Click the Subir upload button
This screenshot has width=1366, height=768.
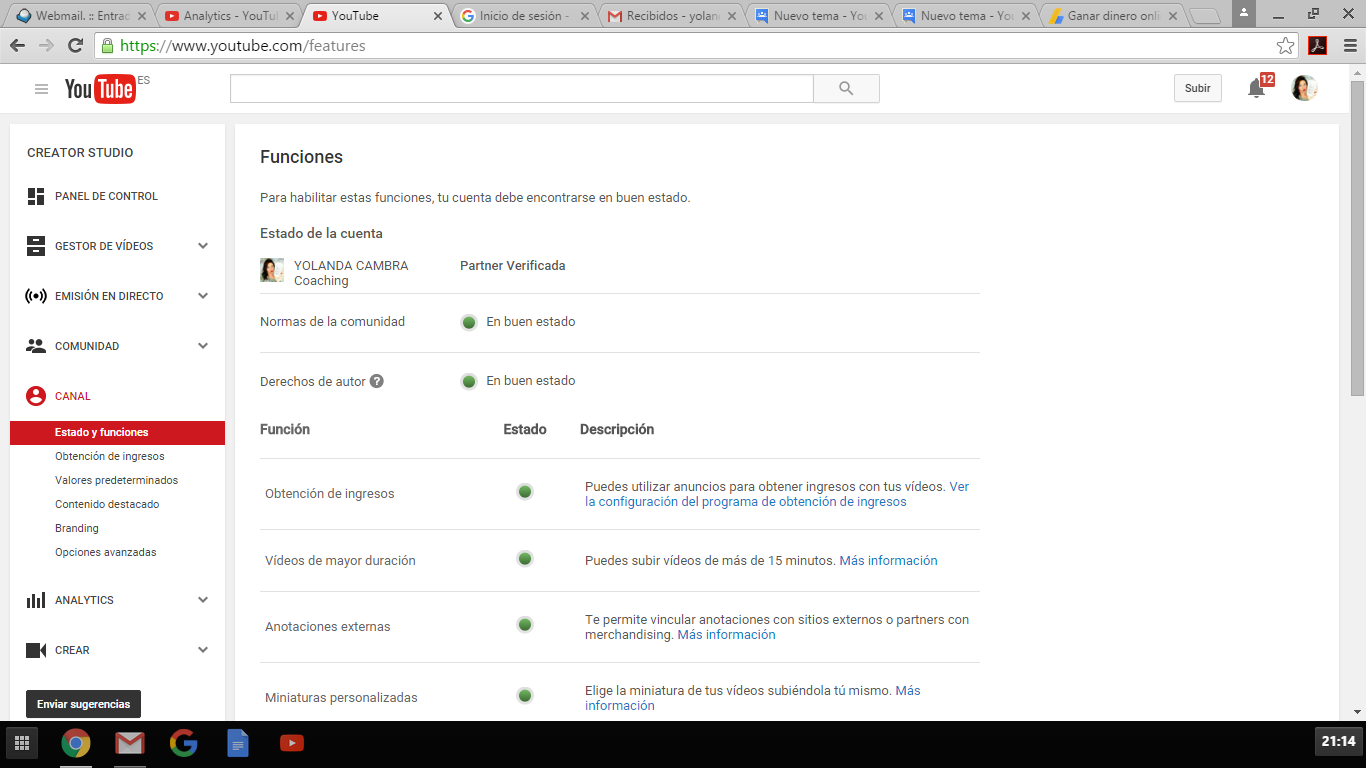(1198, 88)
